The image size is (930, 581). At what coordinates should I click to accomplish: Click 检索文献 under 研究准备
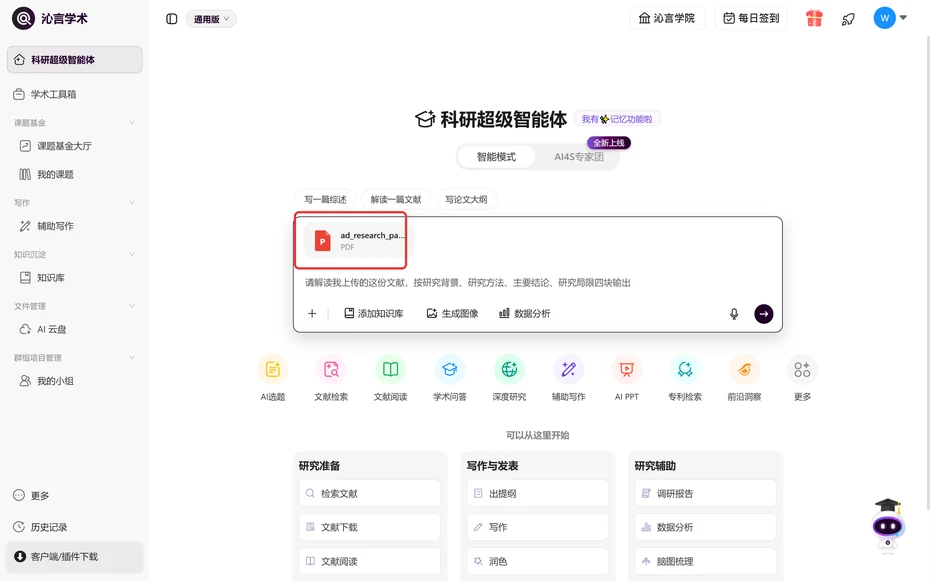[370, 493]
